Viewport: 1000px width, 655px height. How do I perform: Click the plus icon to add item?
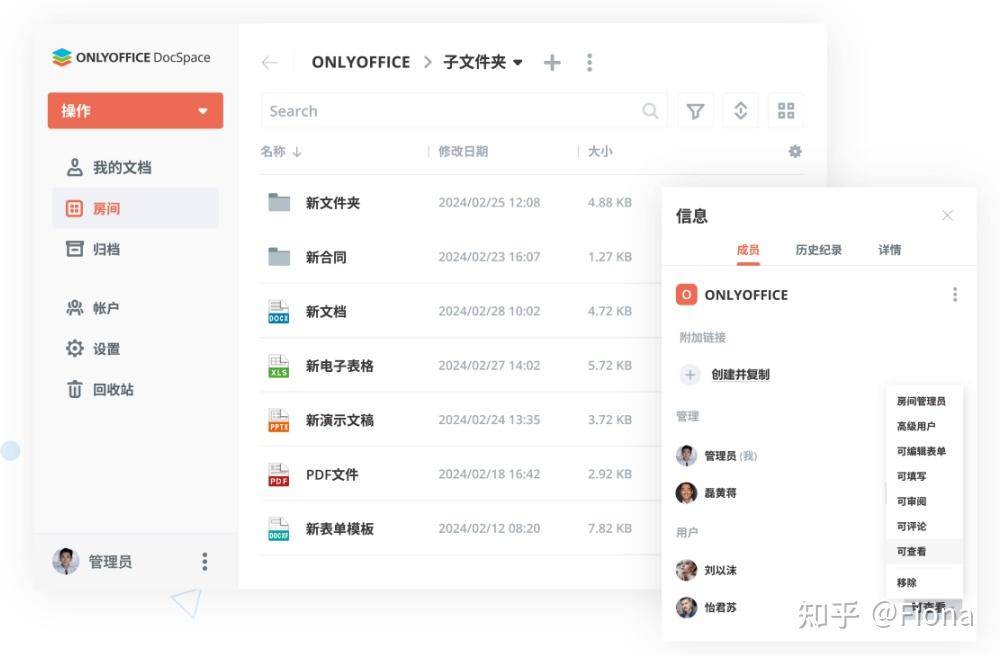pos(552,63)
